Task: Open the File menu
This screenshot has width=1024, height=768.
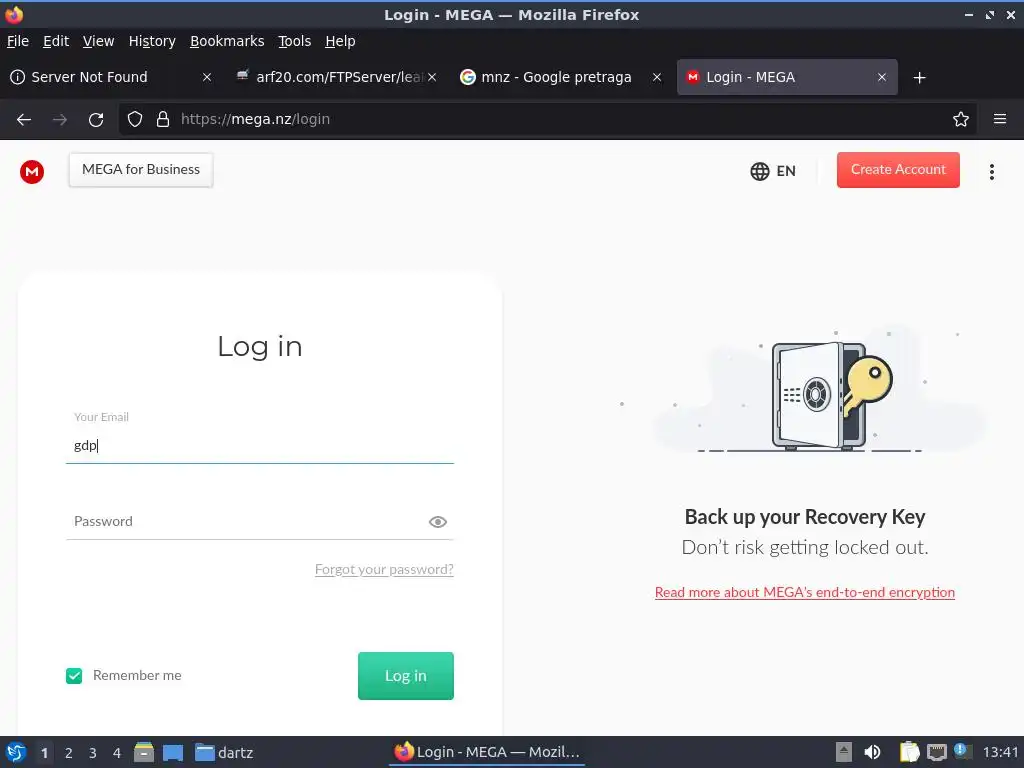Action: [18, 41]
